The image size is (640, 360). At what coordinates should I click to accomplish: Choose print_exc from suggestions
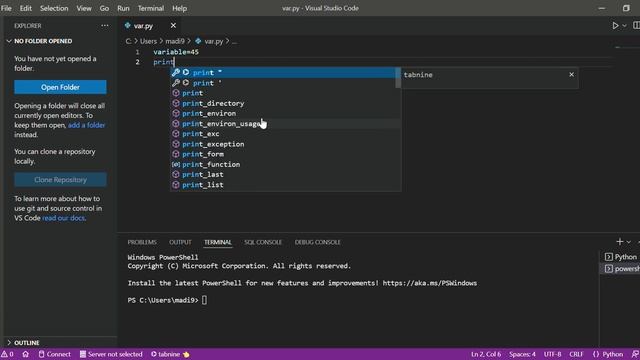point(285,134)
